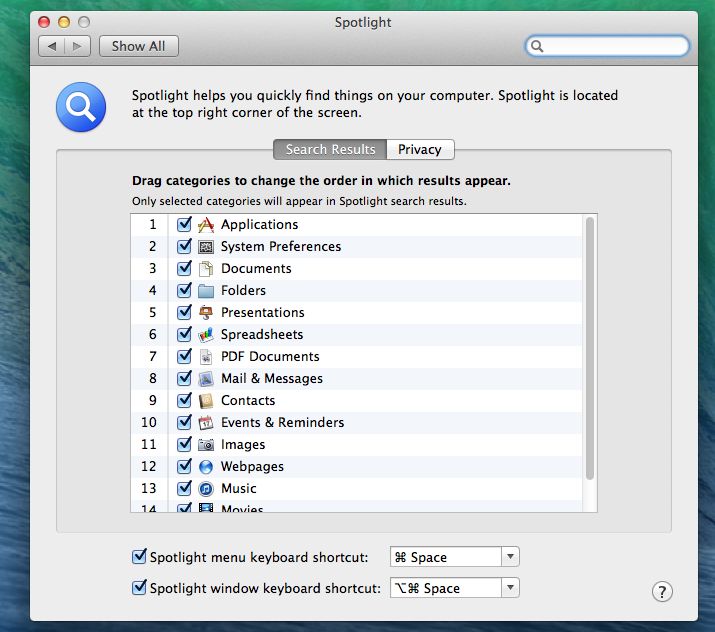Toggle the Folders category checkbox
This screenshot has height=632, width=715.
pos(184,290)
